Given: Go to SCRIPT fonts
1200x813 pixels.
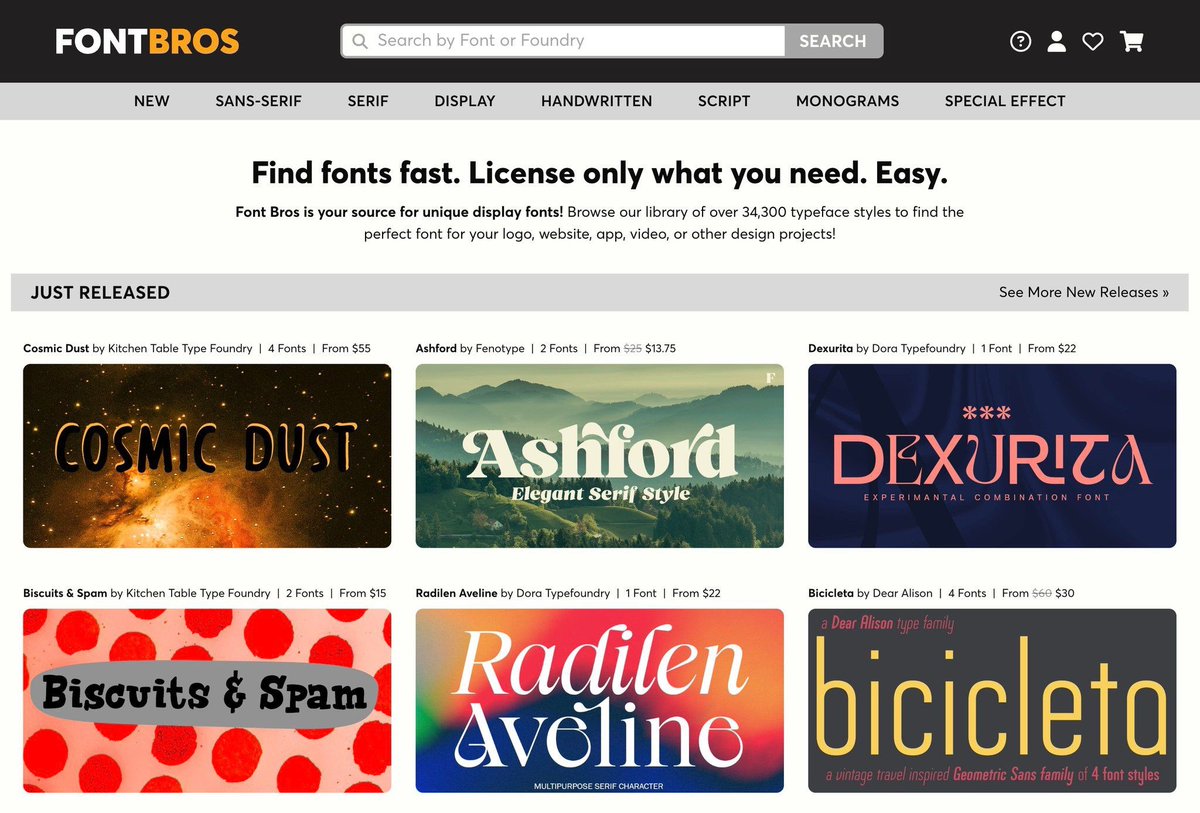Looking at the screenshot, I should 723,101.
